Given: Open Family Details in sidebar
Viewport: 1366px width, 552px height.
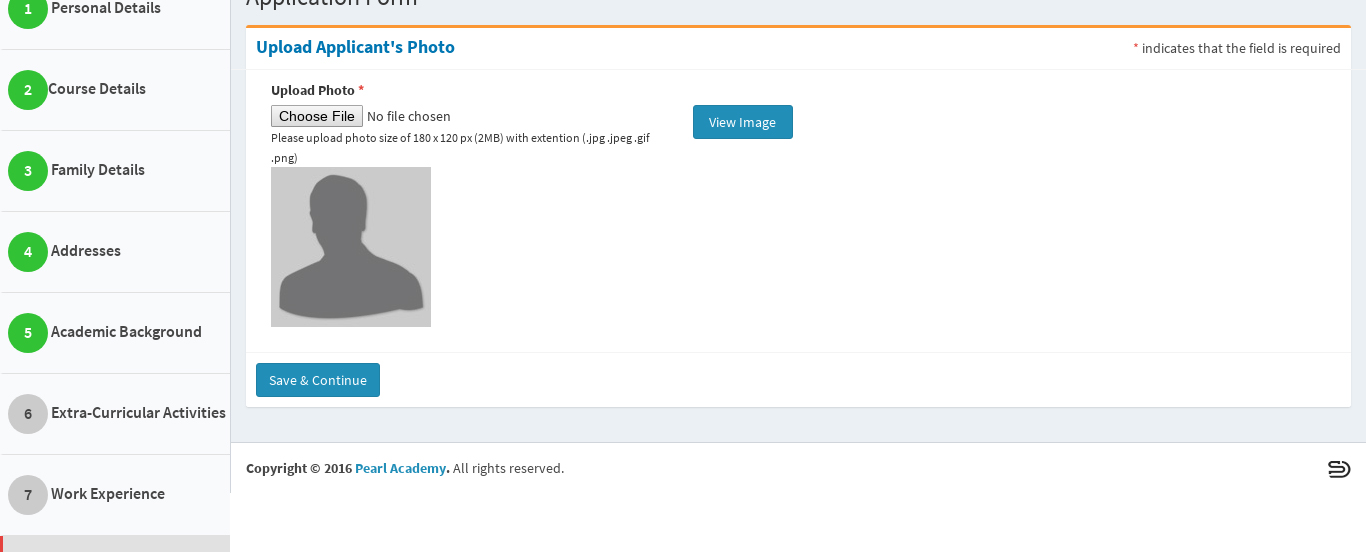Looking at the screenshot, I should pyautogui.click(x=98, y=170).
